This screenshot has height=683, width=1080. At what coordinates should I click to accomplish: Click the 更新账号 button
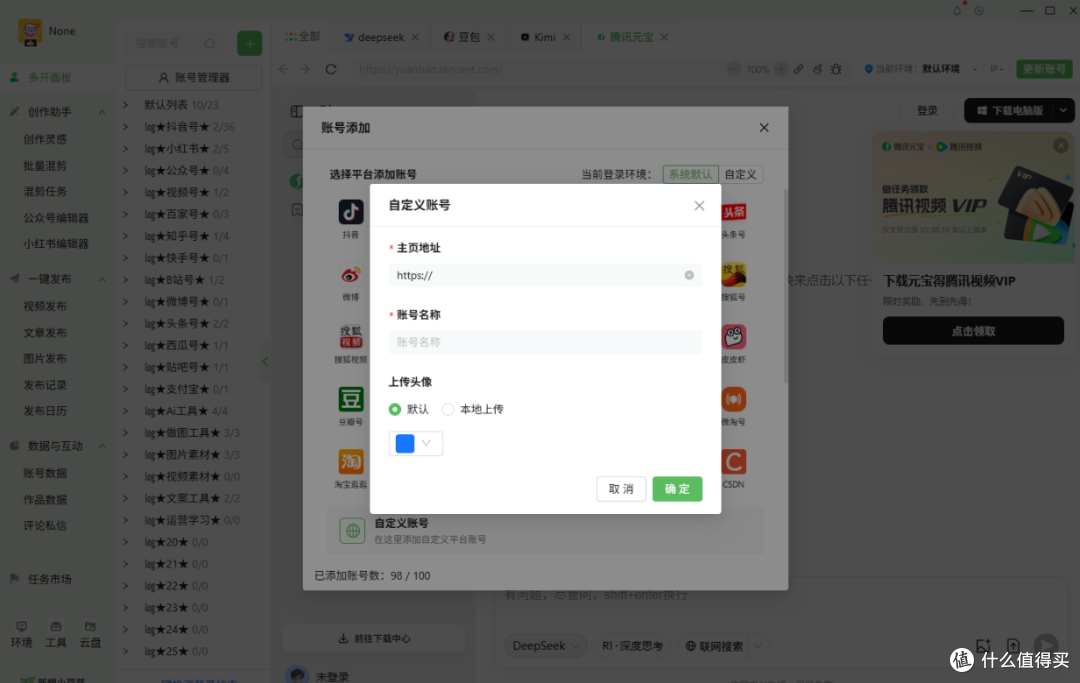(1044, 69)
